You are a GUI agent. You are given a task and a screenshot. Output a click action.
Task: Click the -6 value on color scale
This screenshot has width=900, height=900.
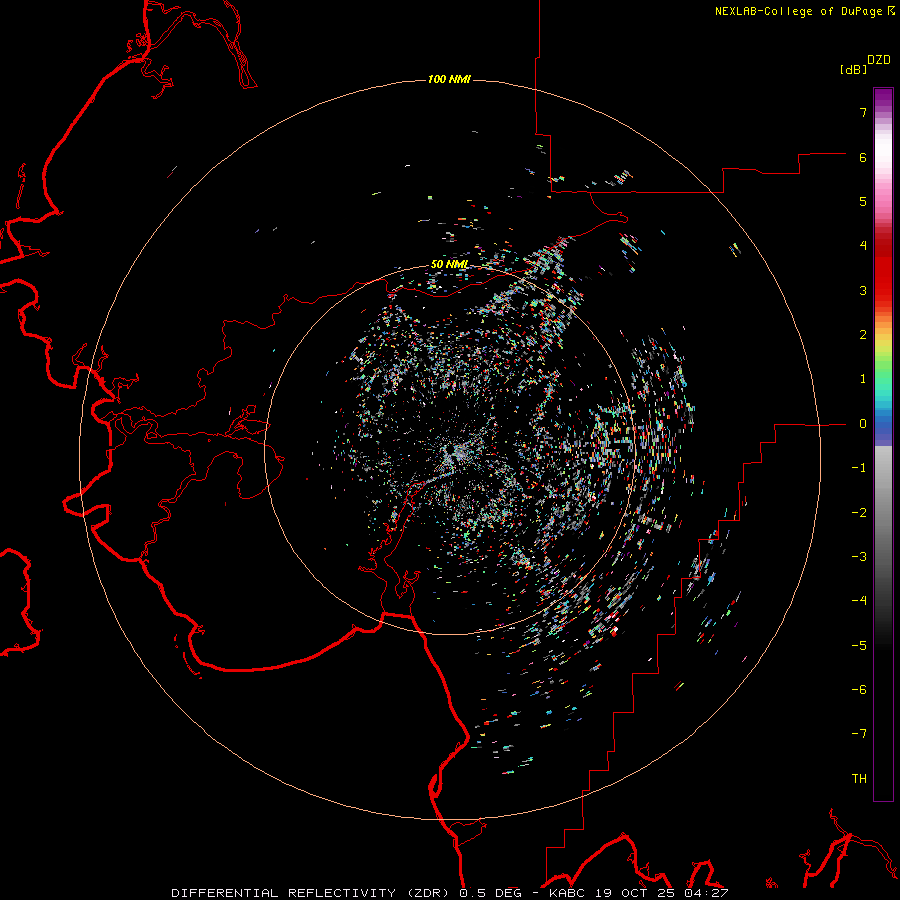point(859,690)
